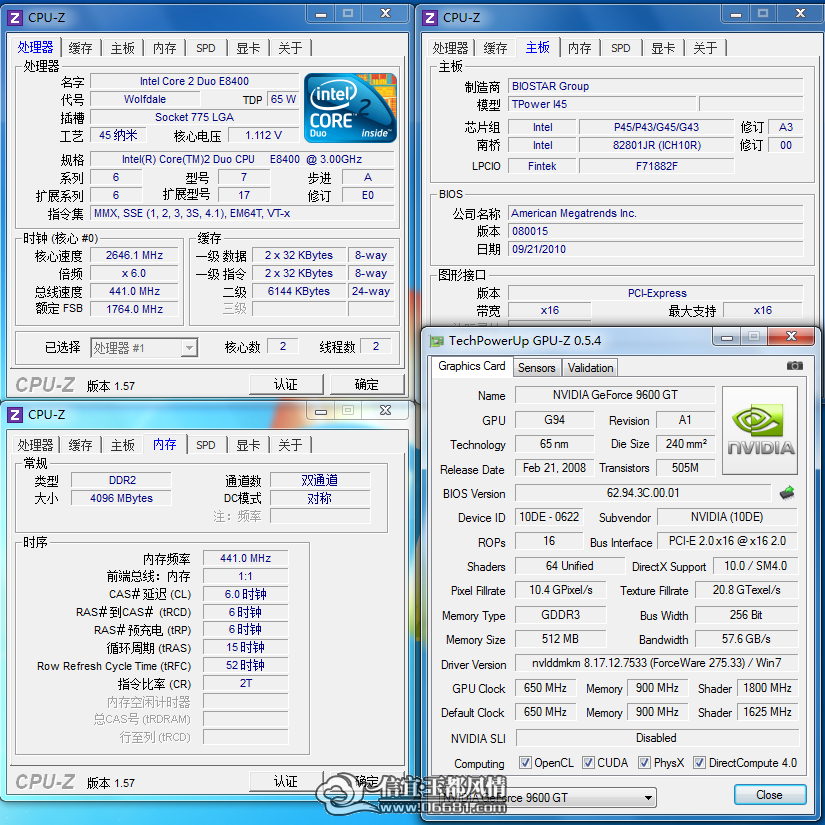825x825 pixels.
Task: Click the processor name field Intel Core 2 Duo E8400
Action: coord(194,81)
